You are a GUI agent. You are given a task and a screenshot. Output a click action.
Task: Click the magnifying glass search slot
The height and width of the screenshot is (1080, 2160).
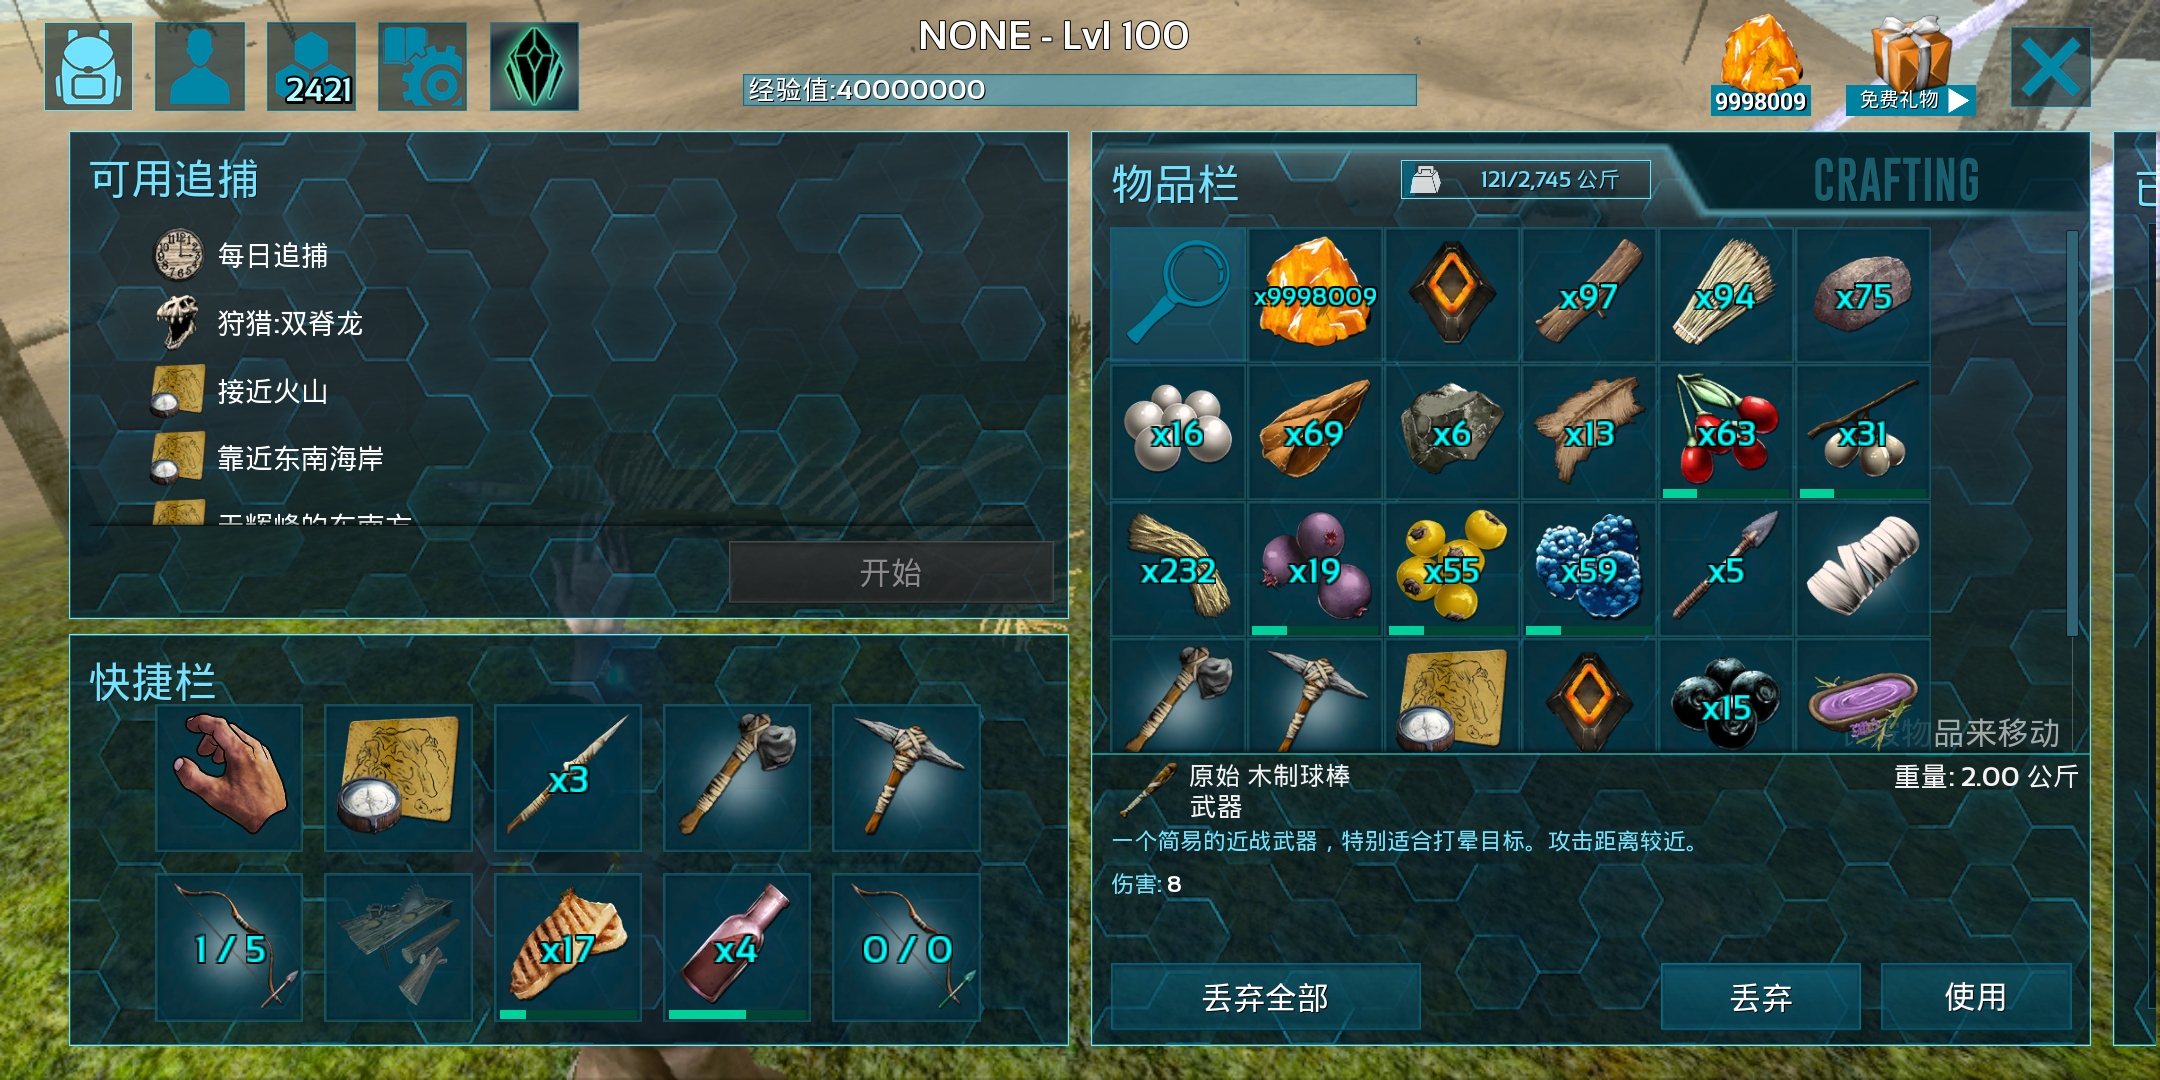point(1178,294)
